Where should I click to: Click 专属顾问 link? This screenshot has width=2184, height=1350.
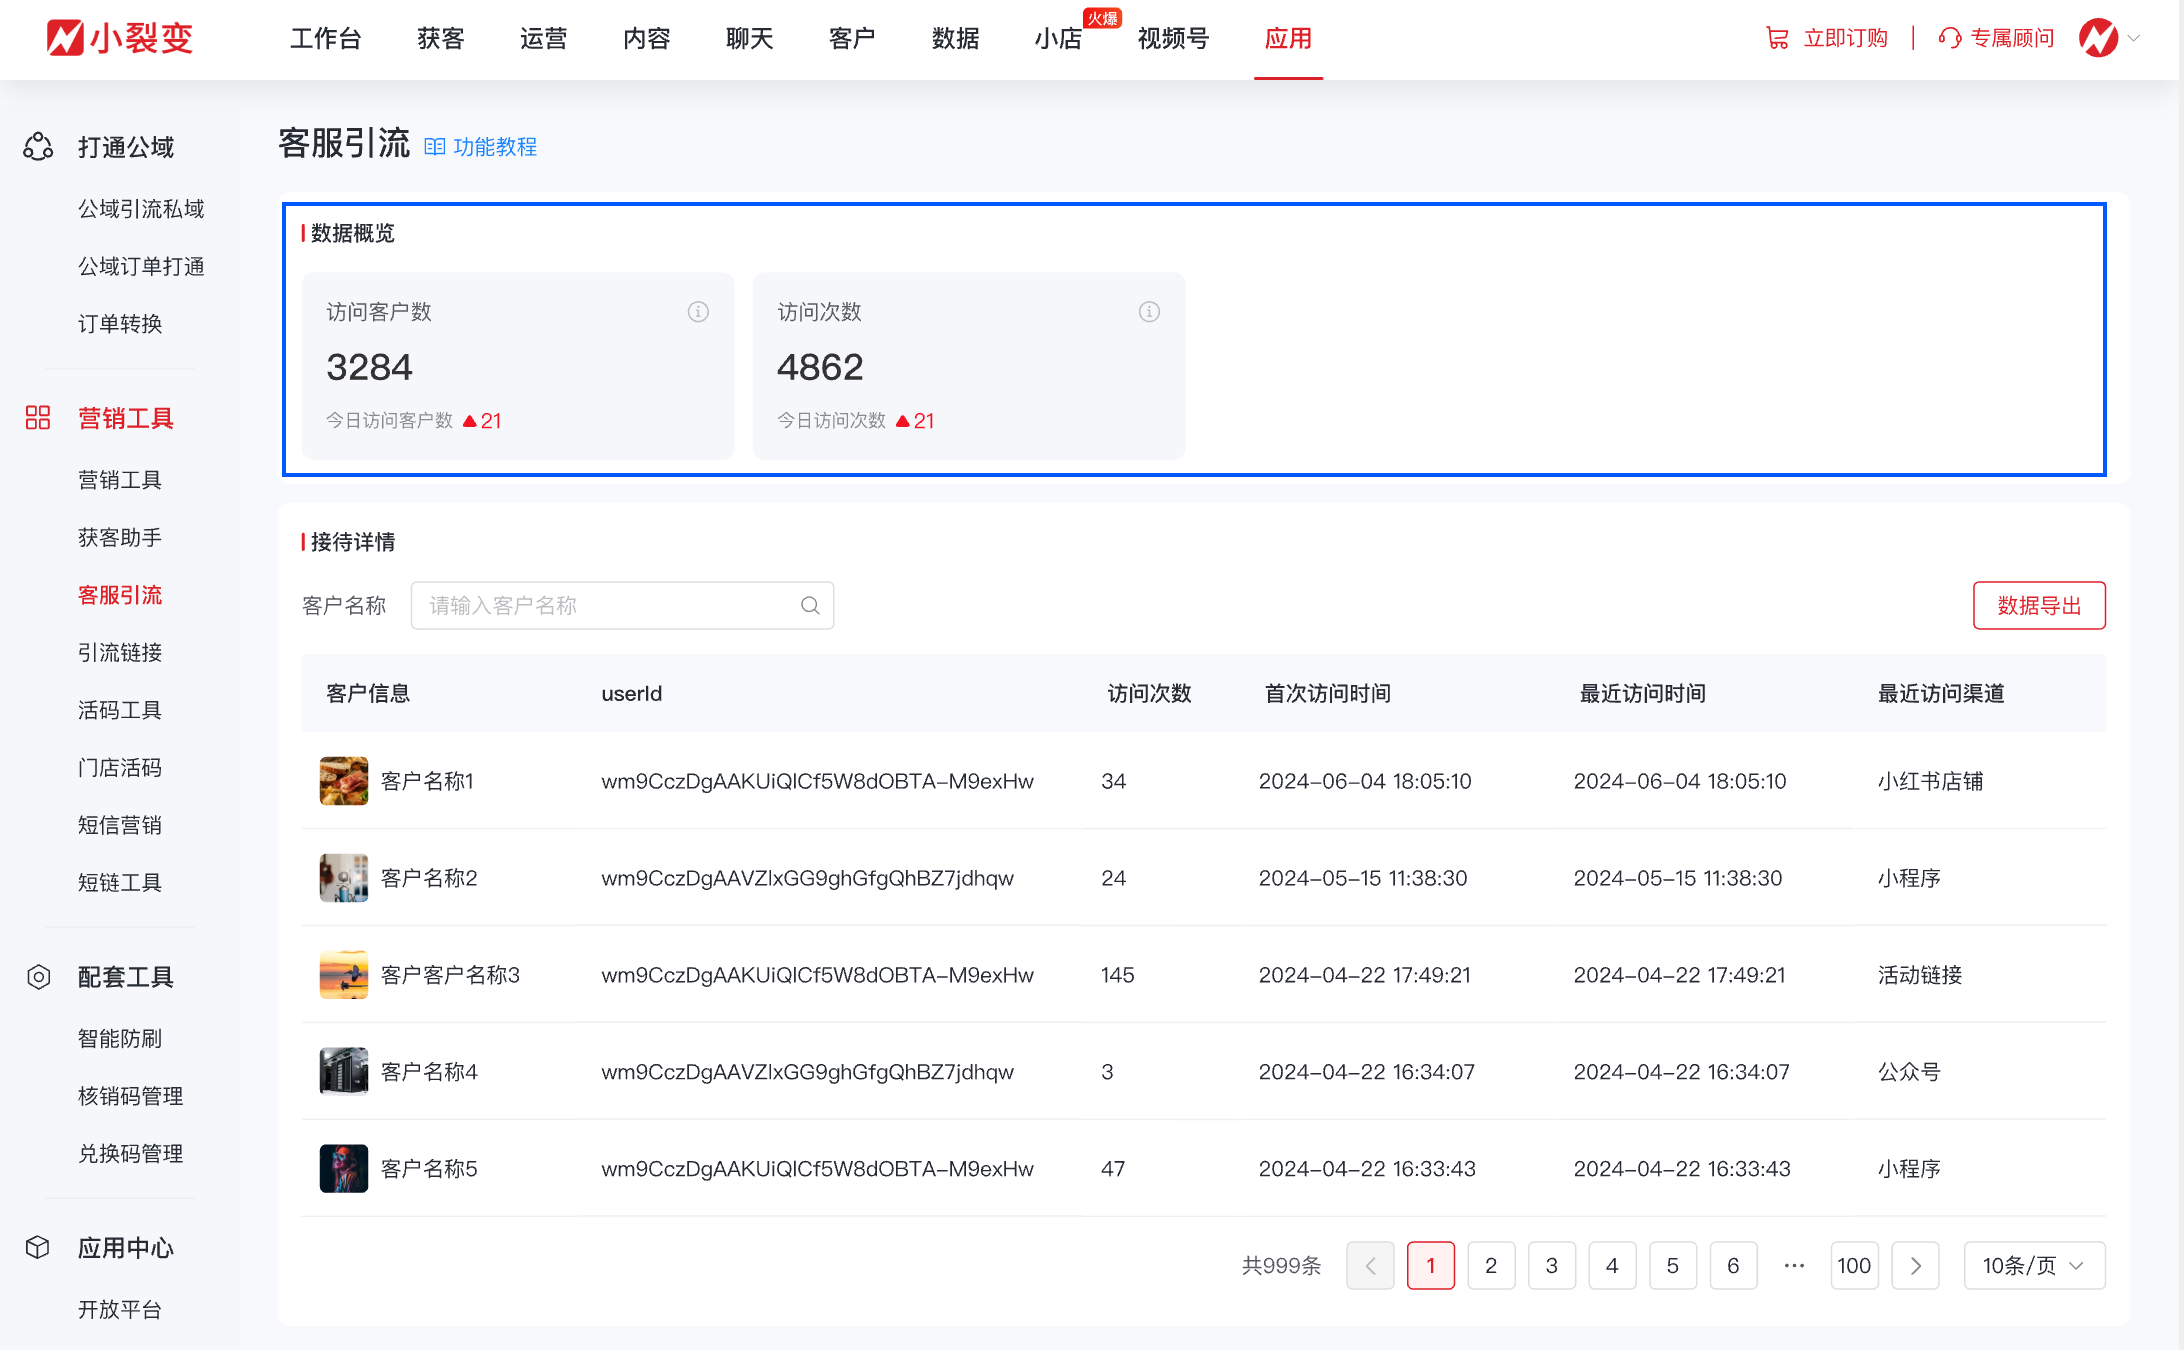[2012, 38]
